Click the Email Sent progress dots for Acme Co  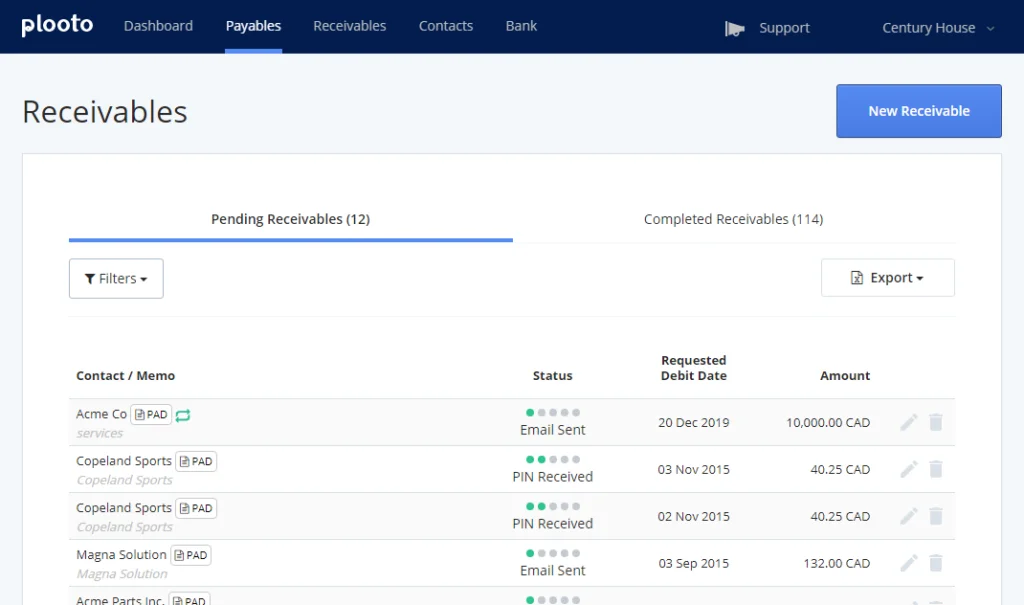point(552,411)
